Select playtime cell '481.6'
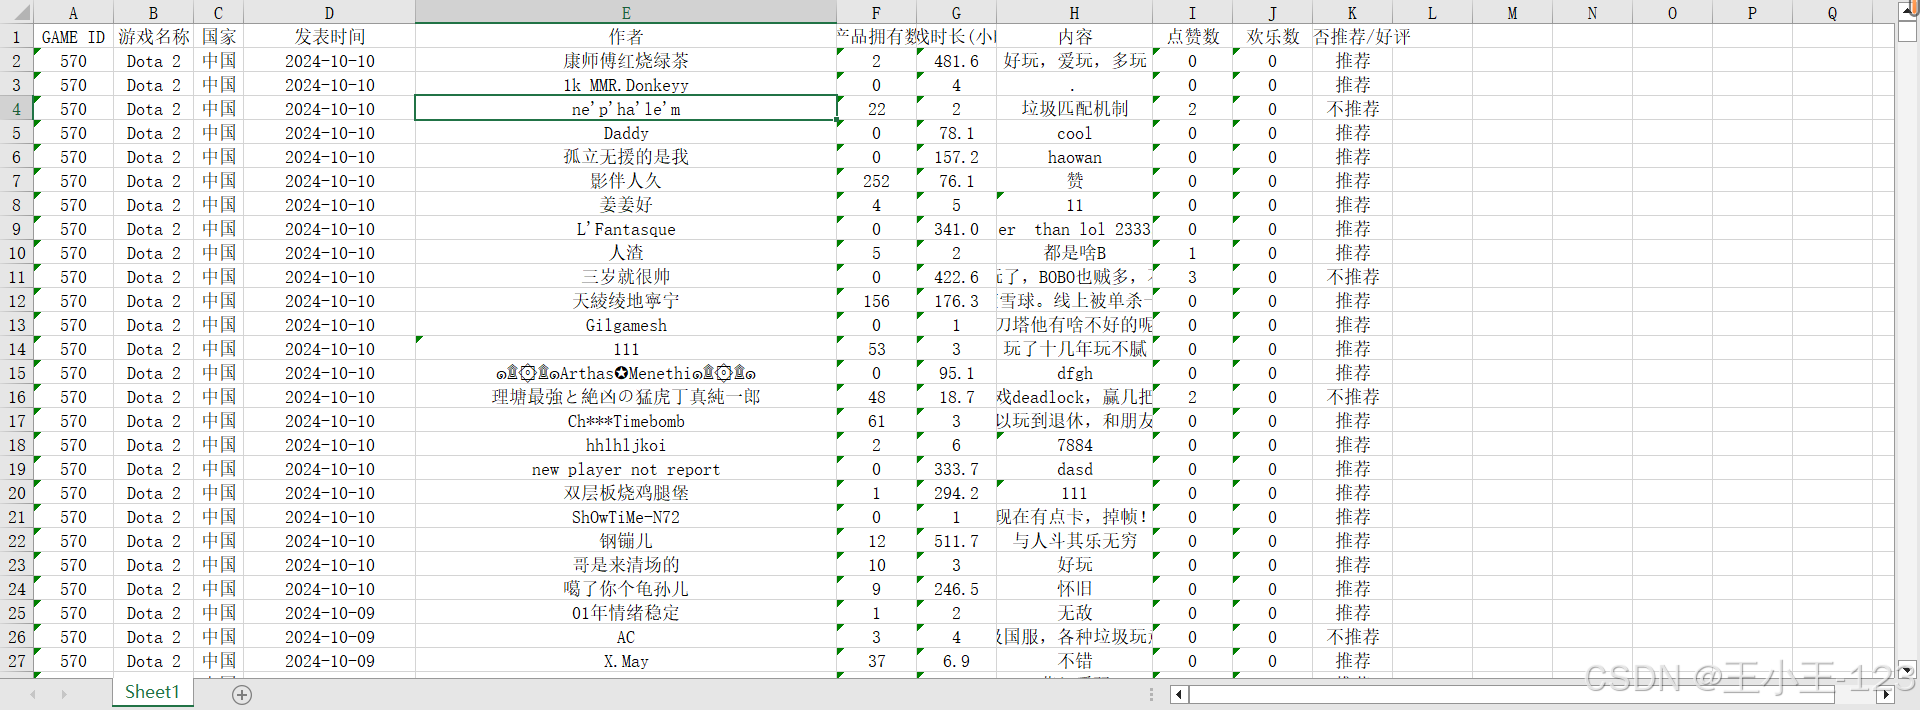Viewport: 1920px width, 710px height. tap(956, 61)
